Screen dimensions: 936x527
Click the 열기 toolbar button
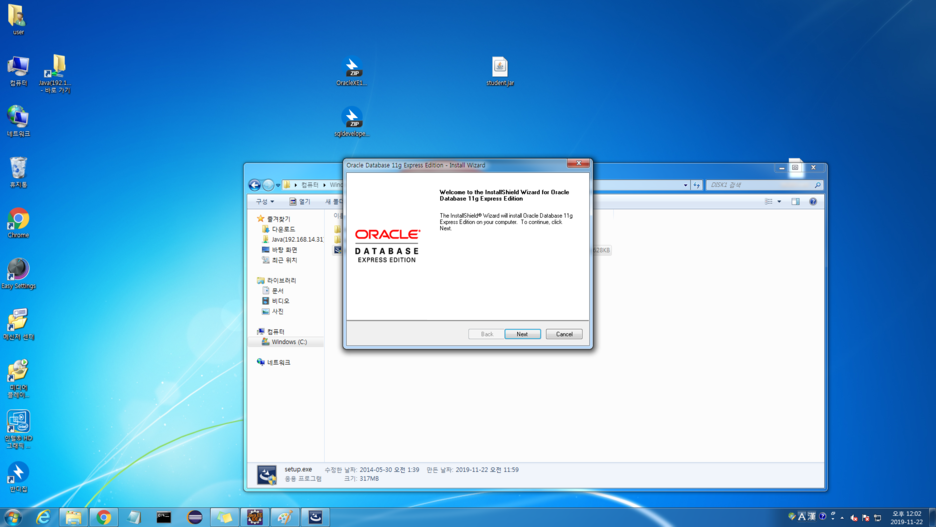click(300, 202)
